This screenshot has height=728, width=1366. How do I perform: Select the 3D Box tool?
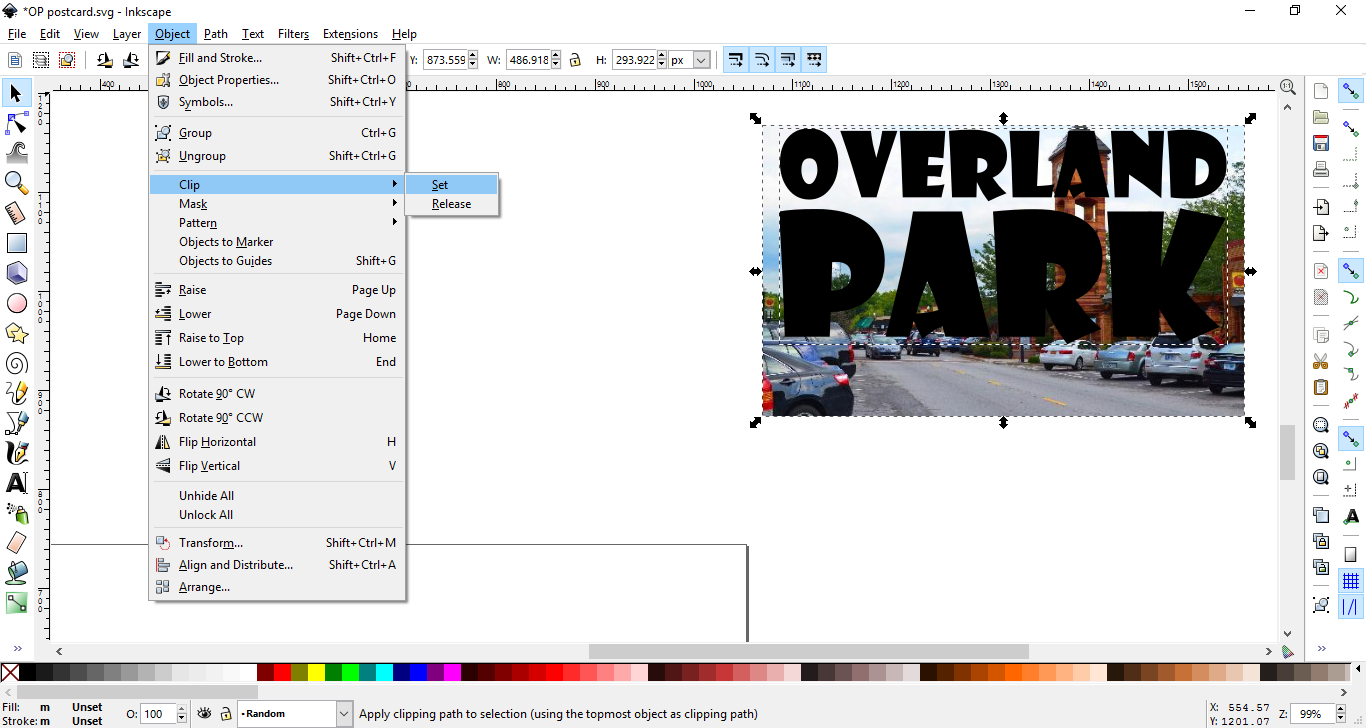click(16, 273)
